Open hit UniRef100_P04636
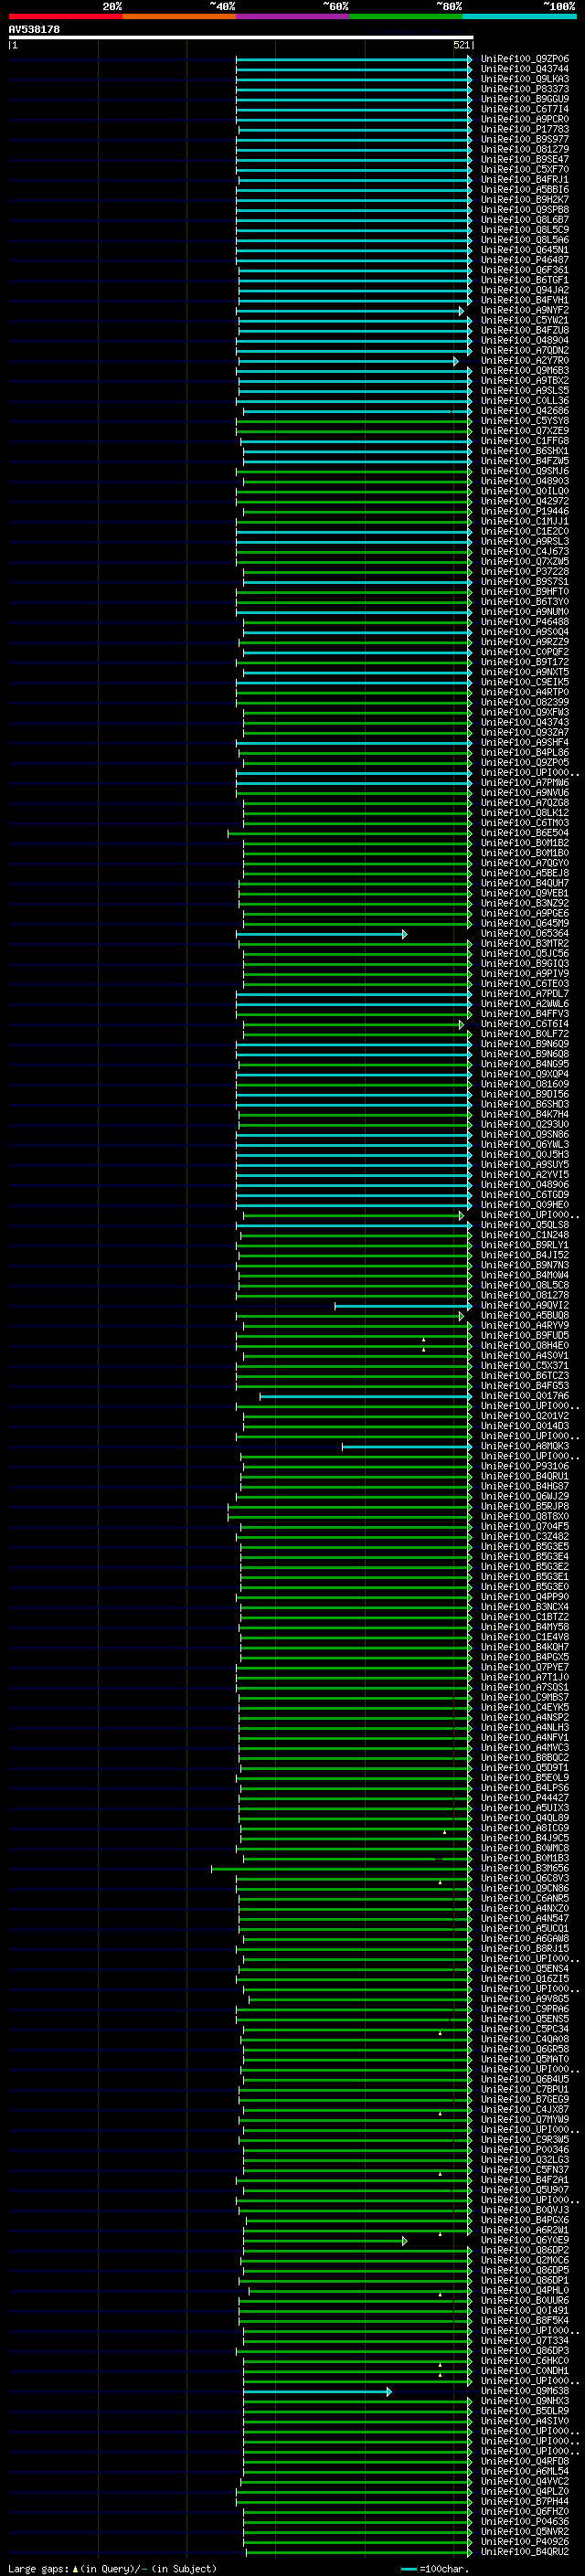This screenshot has width=585, height=2576. (525, 2521)
